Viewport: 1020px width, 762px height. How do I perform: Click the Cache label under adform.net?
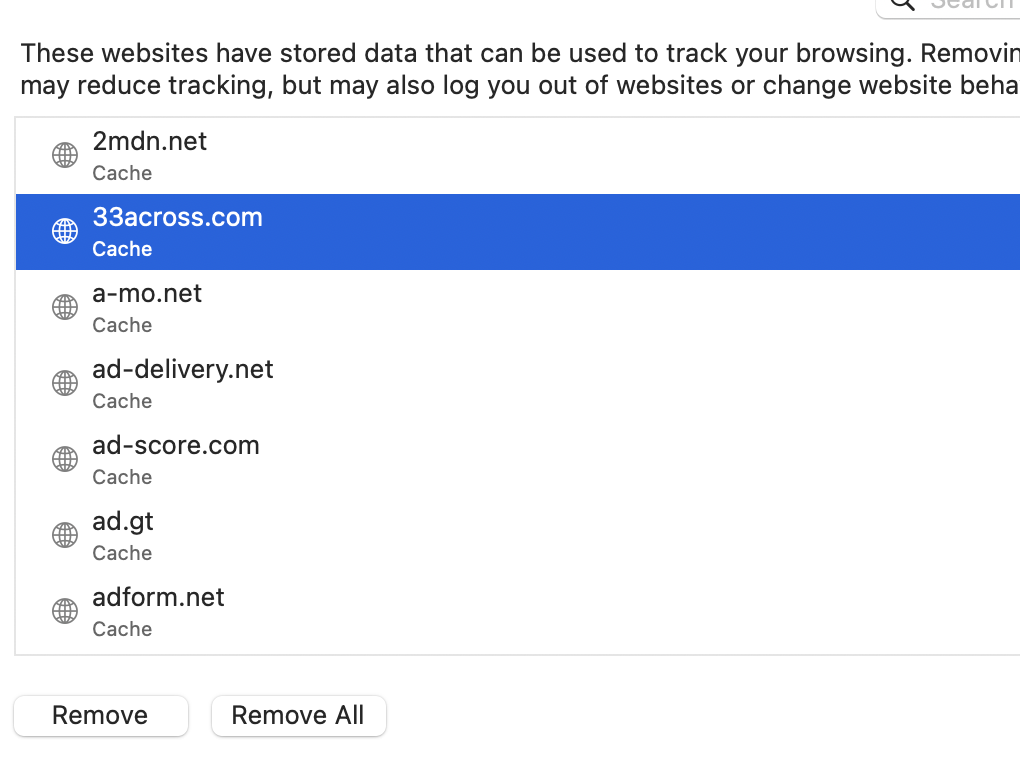coord(122,629)
